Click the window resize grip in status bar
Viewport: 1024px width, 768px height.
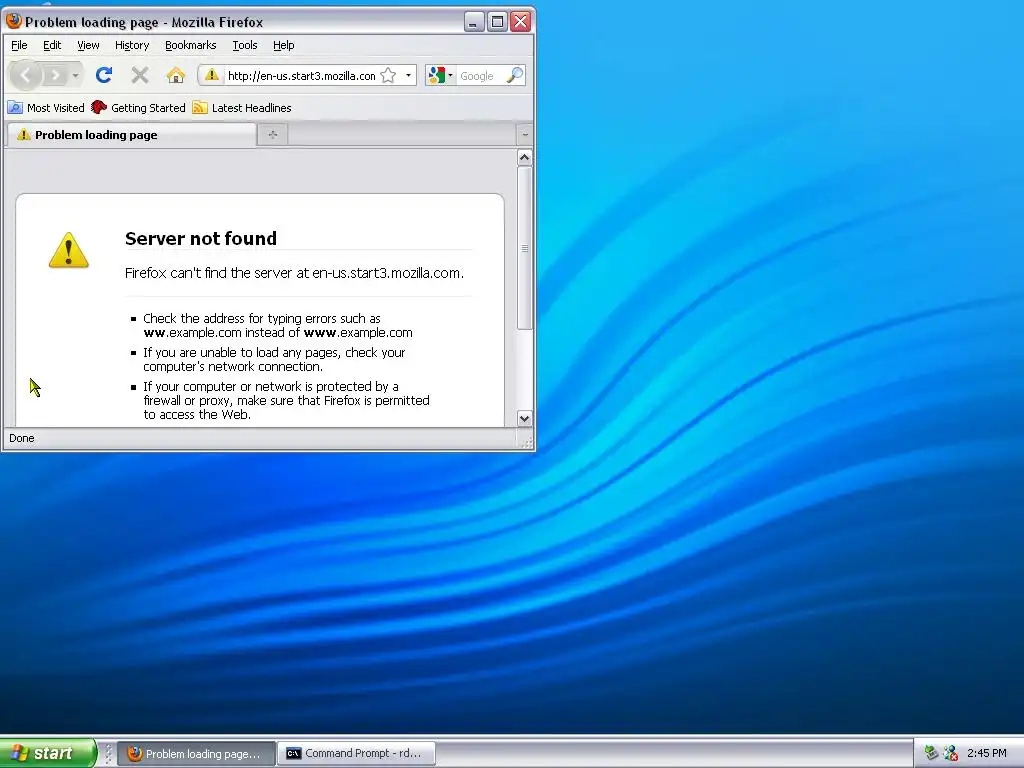click(x=526, y=441)
